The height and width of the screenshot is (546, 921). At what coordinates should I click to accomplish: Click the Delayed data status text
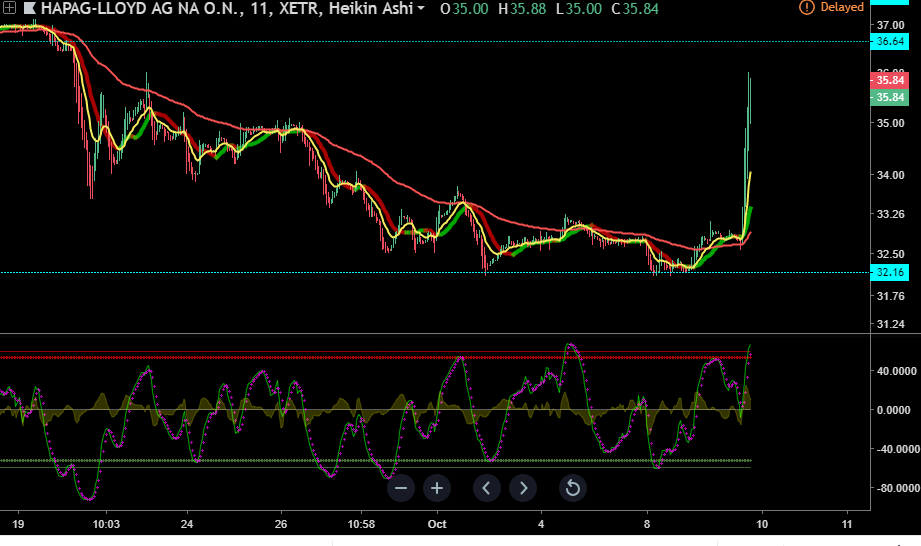click(x=842, y=7)
